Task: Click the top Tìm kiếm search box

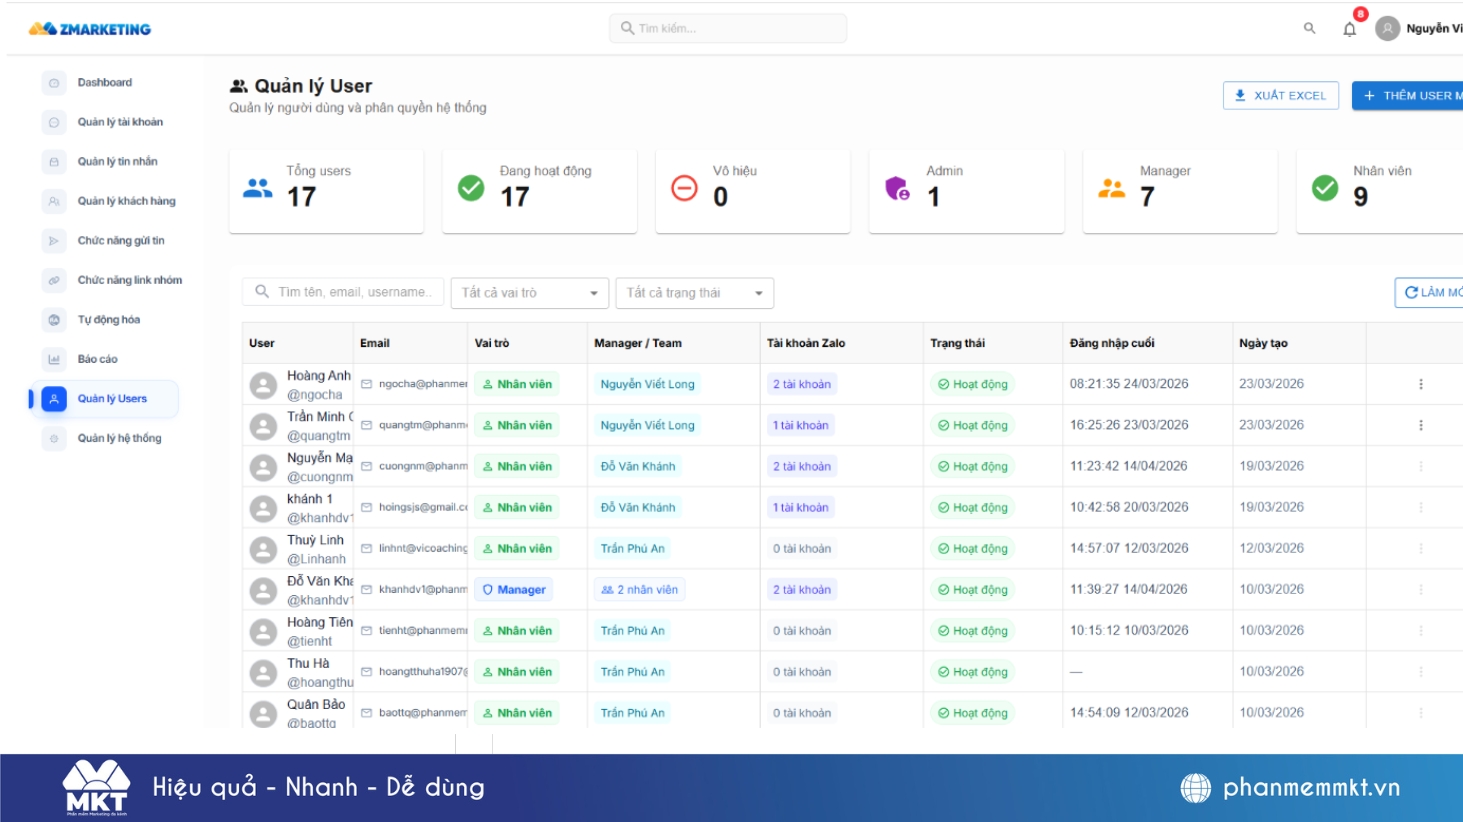Action: tap(728, 28)
